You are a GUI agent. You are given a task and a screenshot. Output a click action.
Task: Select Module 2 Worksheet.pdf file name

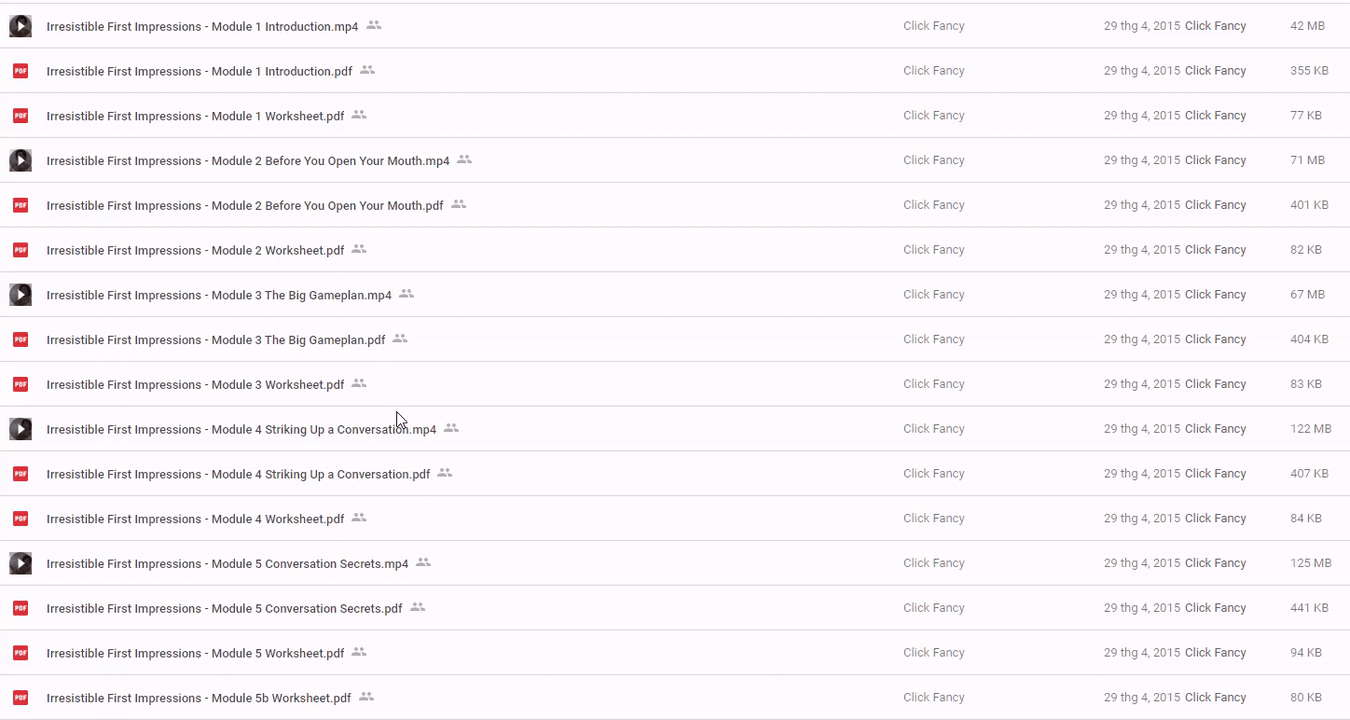195,251
